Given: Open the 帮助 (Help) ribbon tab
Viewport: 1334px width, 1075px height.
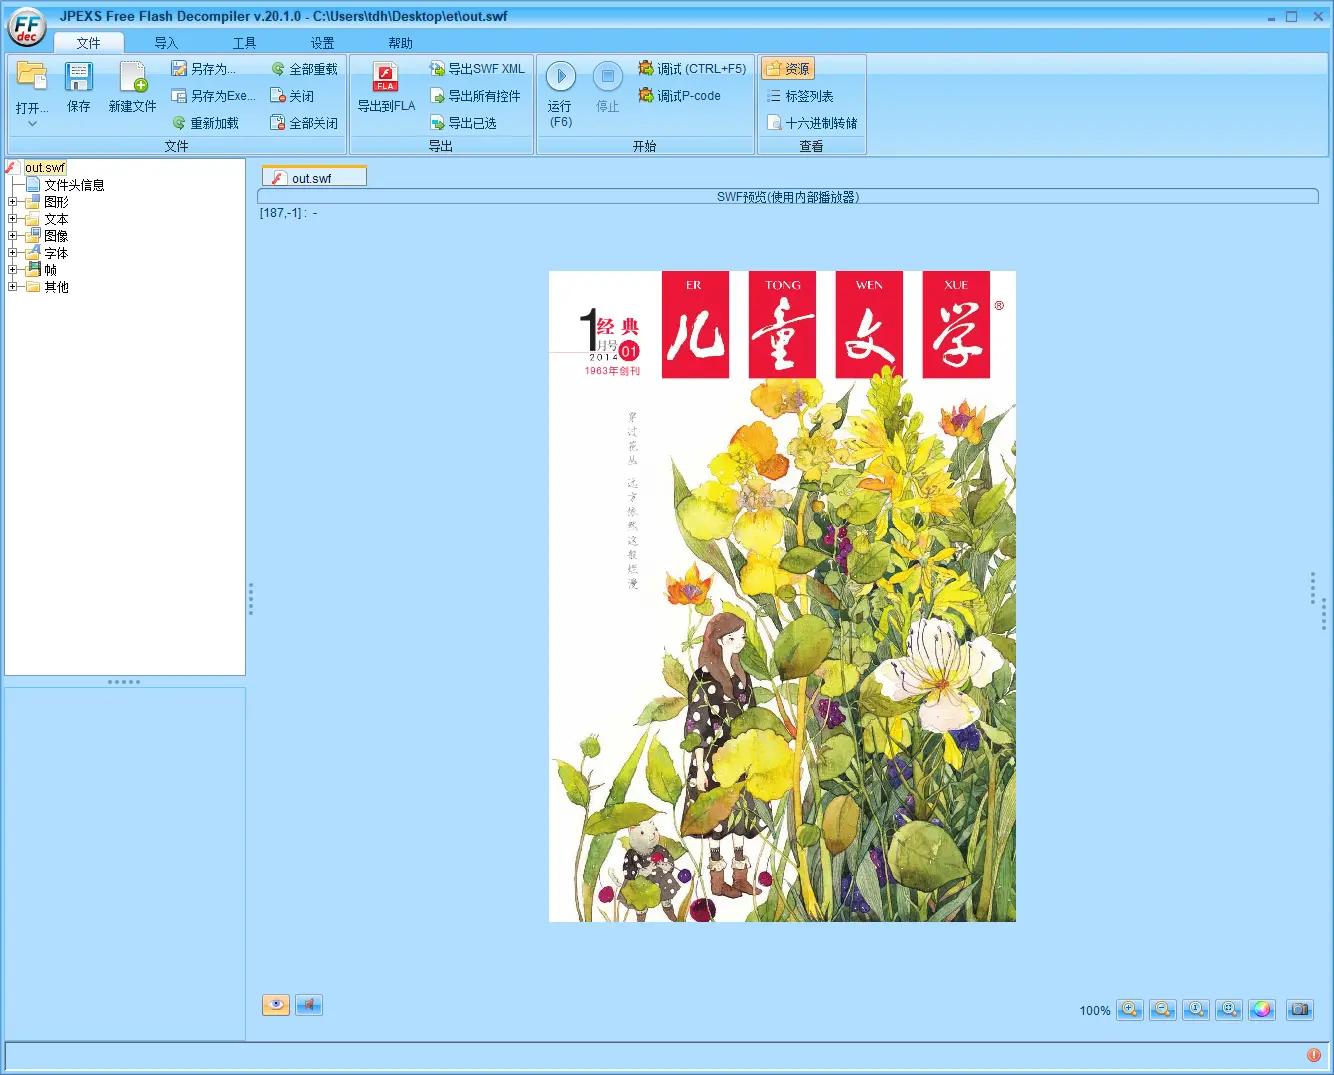Looking at the screenshot, I should point(400,43).
